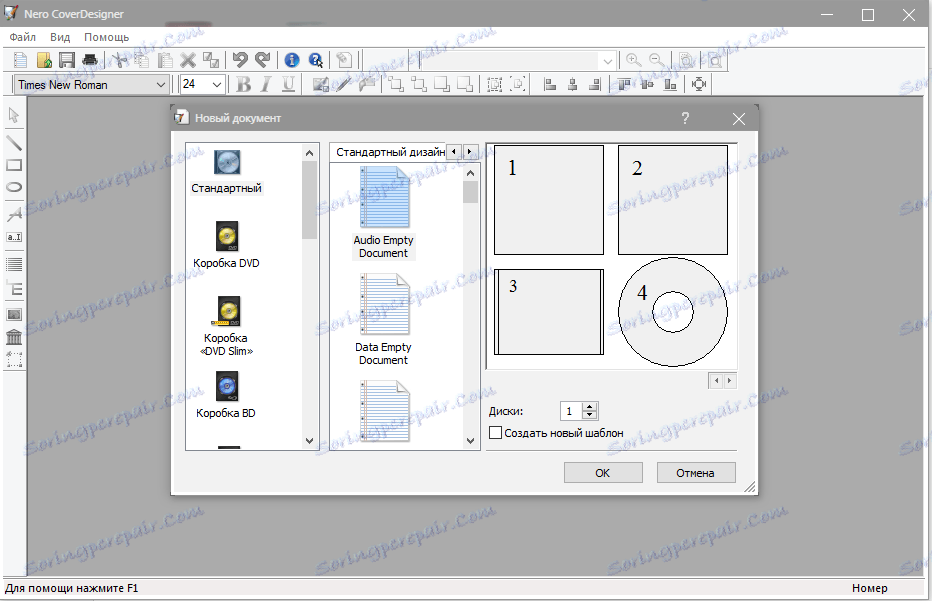Click the Undo arrow icon

click(240, 60)
